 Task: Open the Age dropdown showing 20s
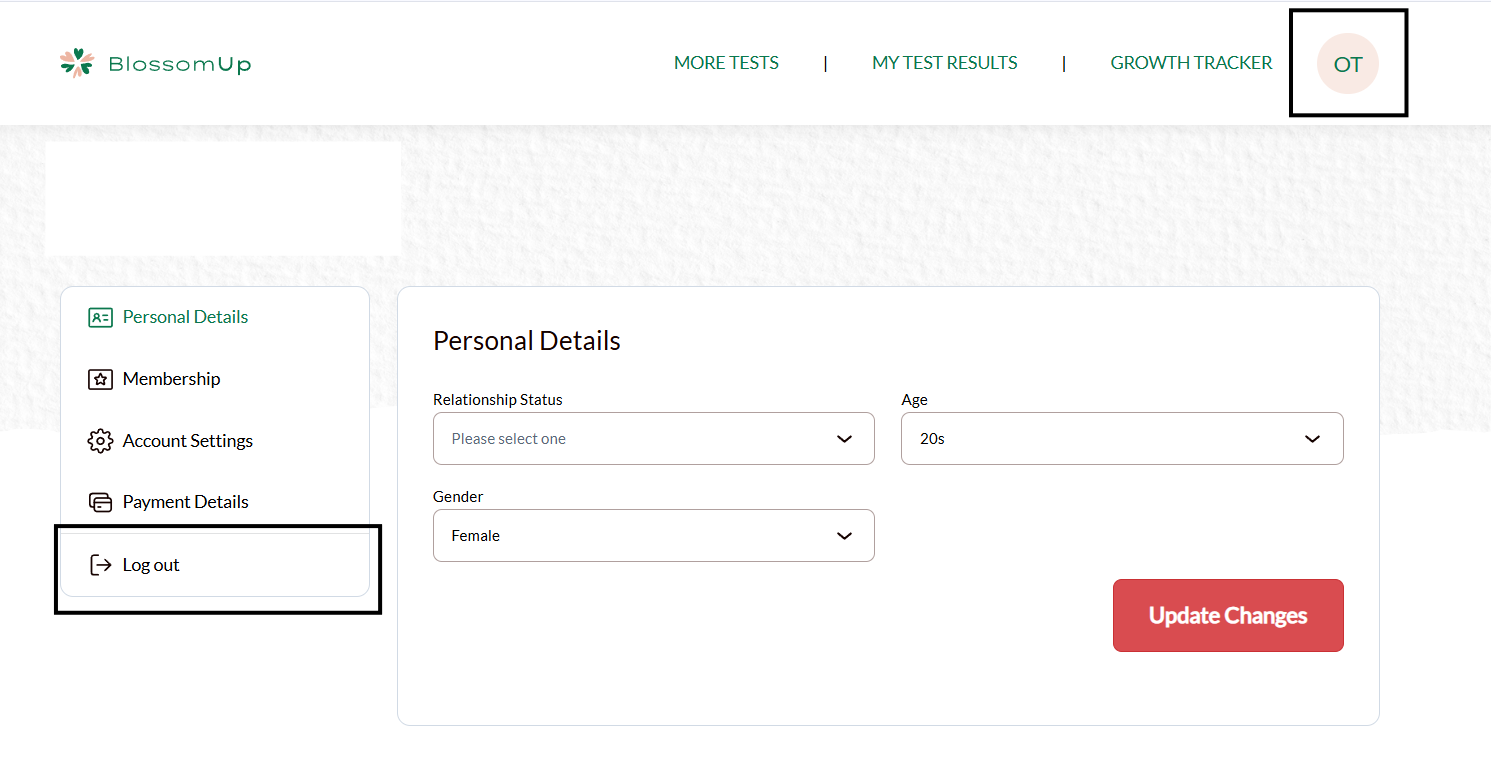[x=1122, y=439]
